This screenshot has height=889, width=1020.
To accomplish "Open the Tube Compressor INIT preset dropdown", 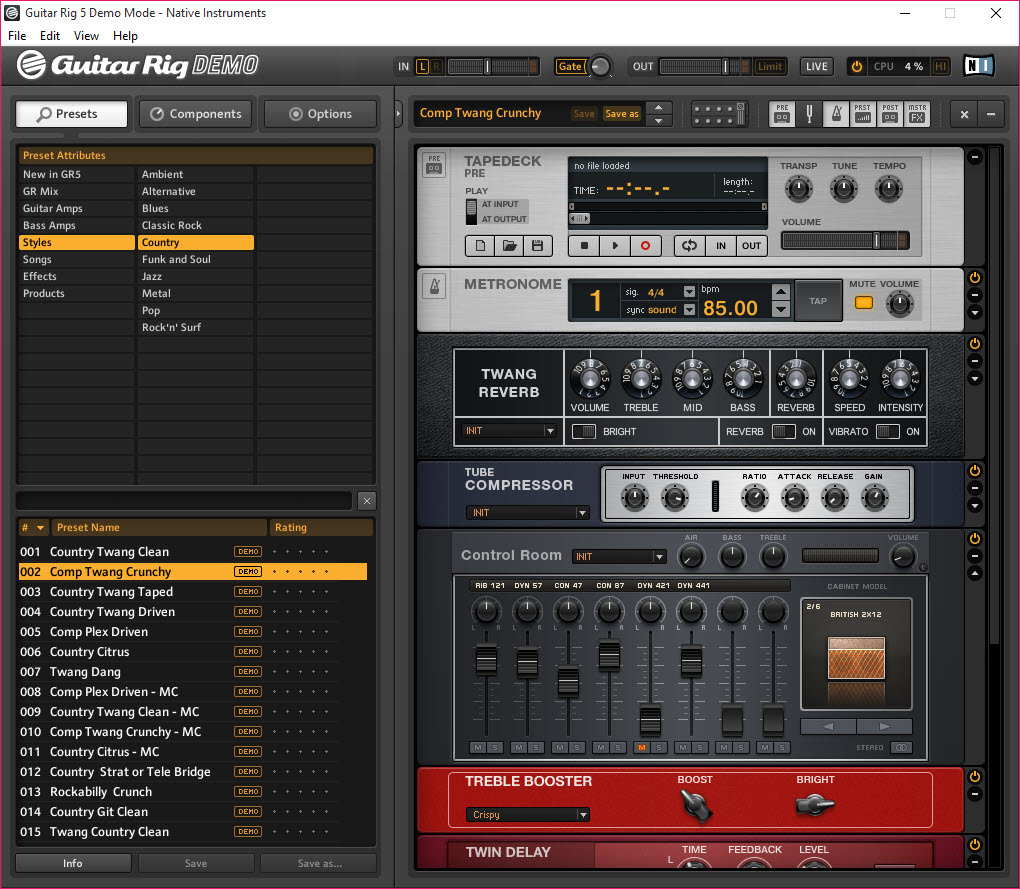I will click(x=527, y=512).
